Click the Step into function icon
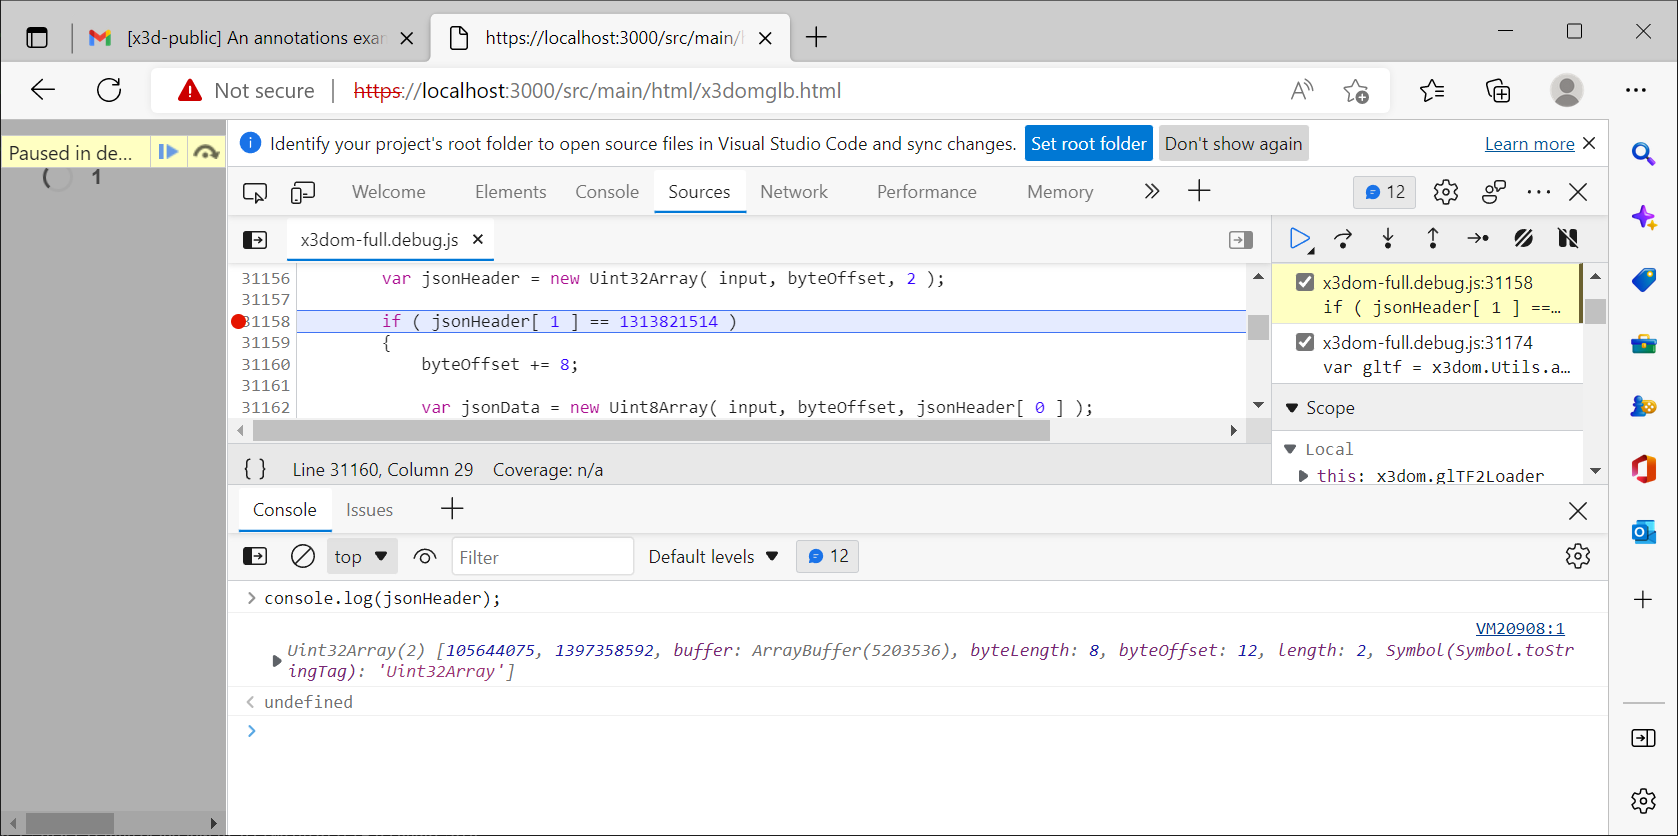The image size is (1678, 836). pos(1388,238)
